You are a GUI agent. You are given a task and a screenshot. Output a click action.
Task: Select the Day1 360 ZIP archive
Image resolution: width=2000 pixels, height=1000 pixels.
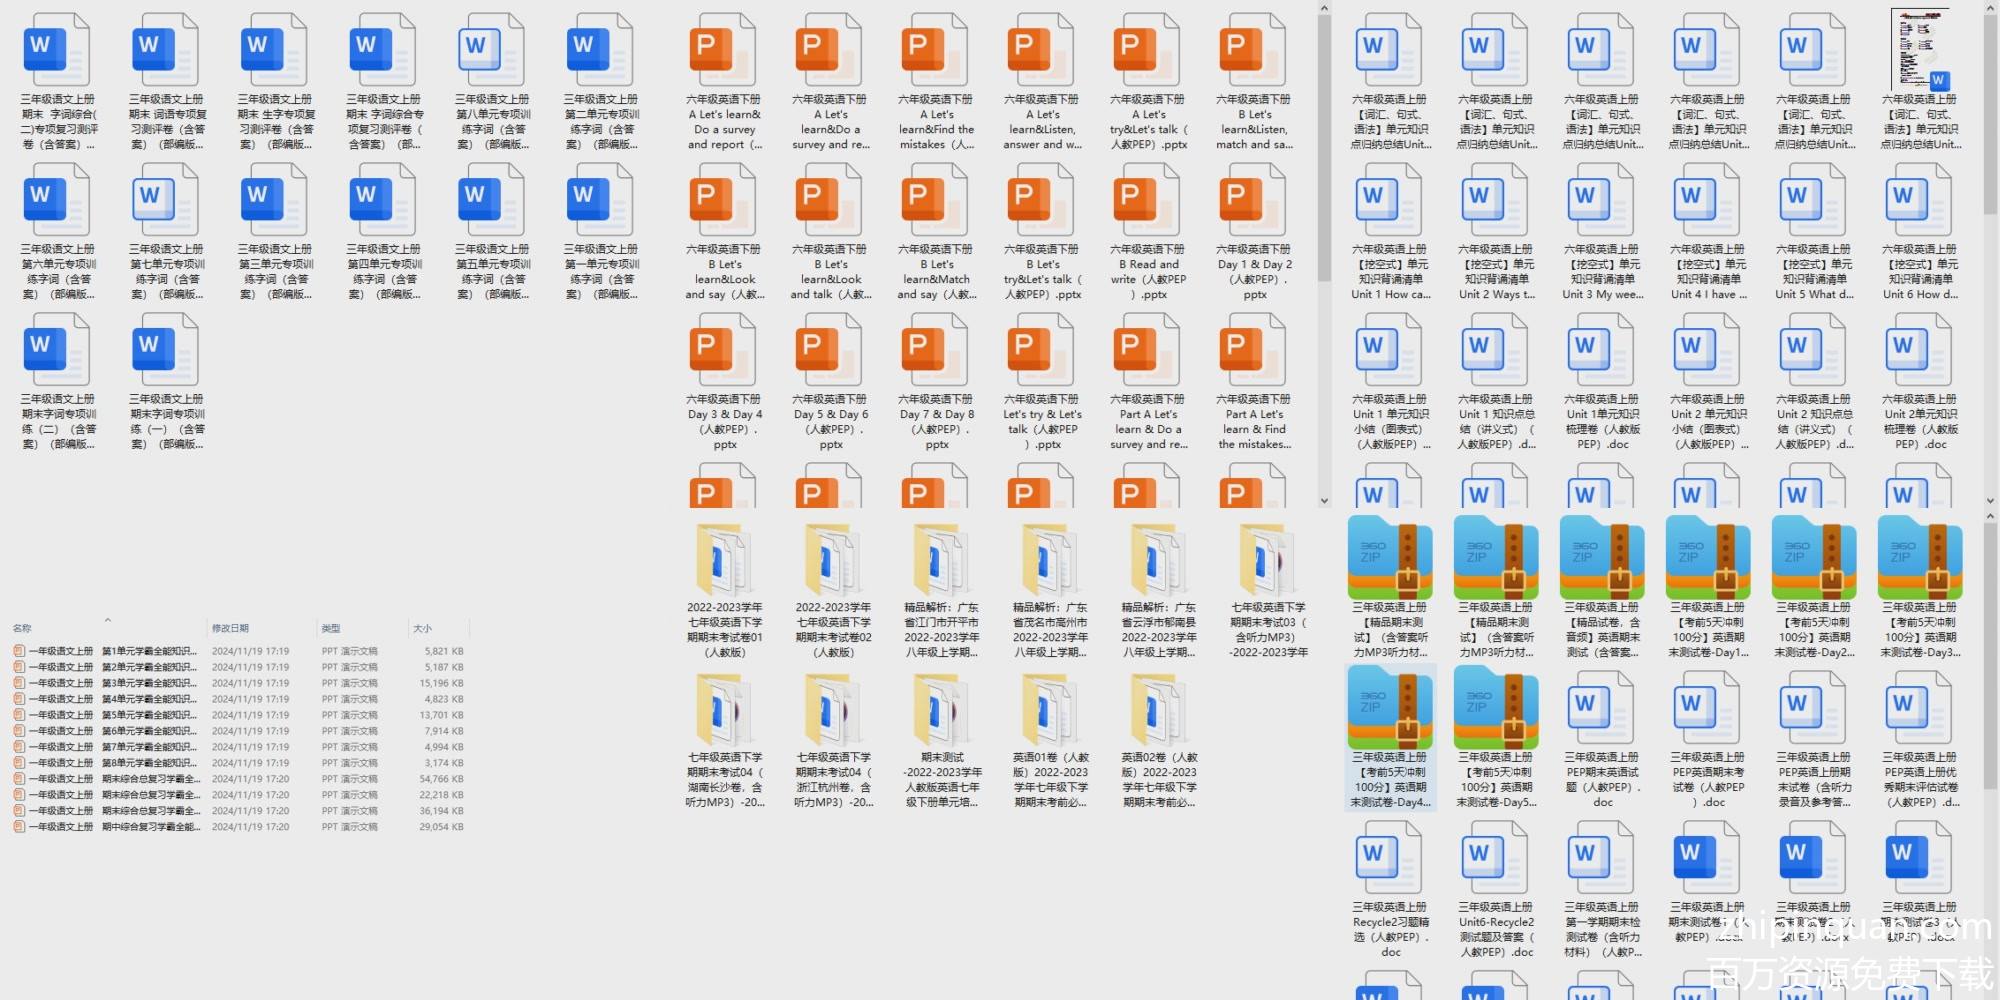[1708, 560]
